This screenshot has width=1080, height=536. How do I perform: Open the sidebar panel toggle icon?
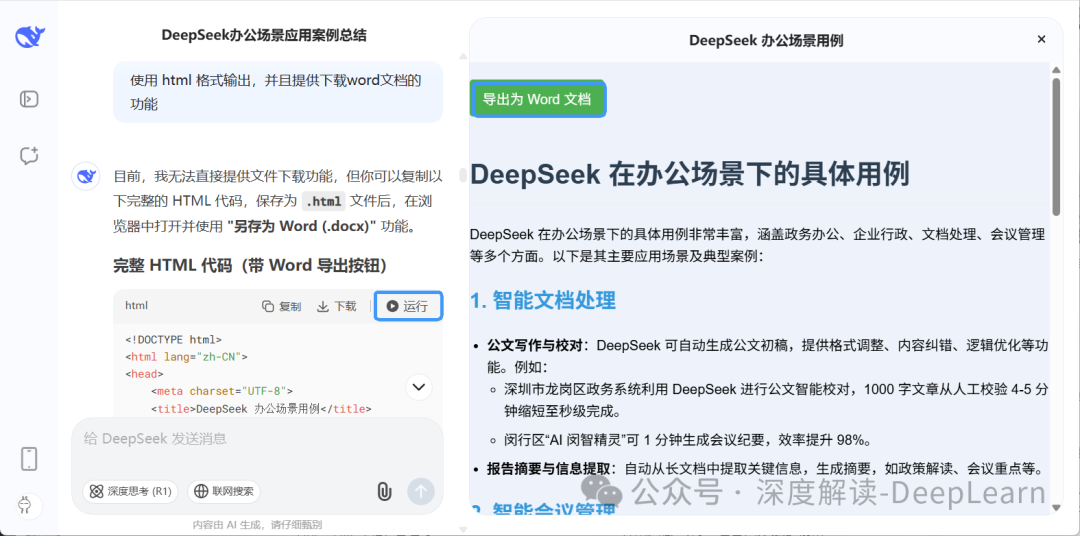point(29,99)
